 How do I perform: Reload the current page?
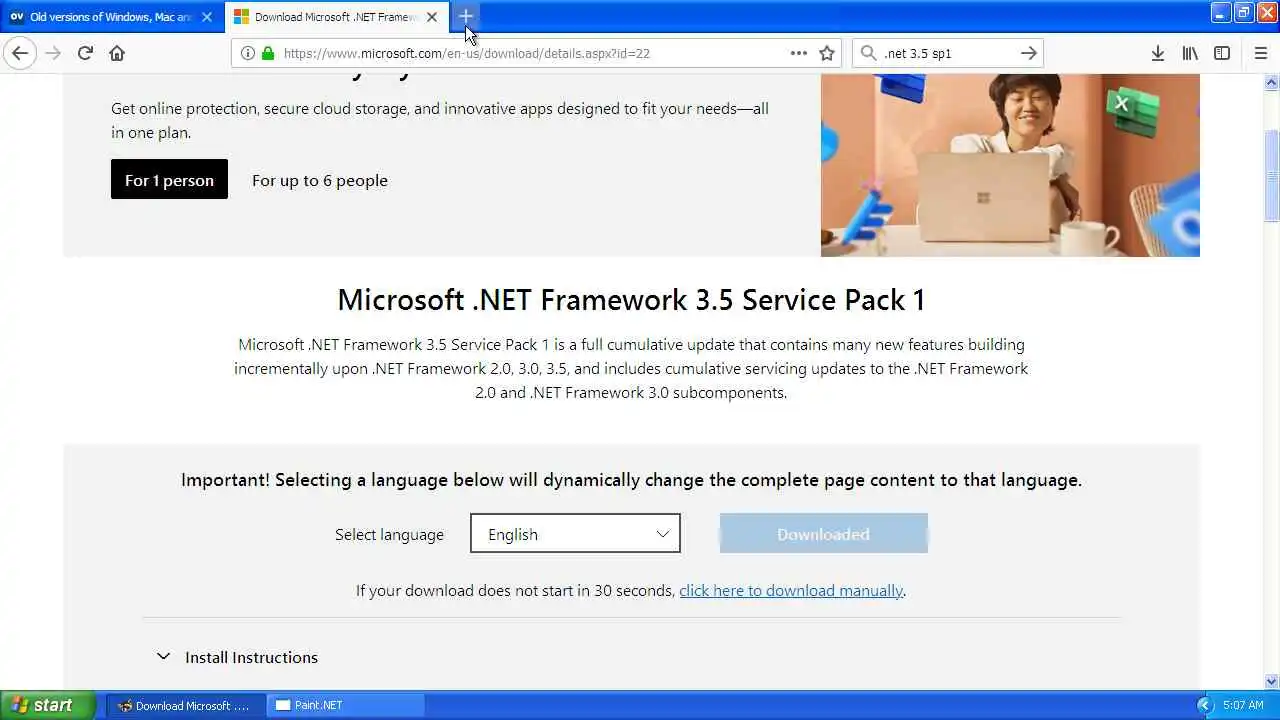click(85, 53)
